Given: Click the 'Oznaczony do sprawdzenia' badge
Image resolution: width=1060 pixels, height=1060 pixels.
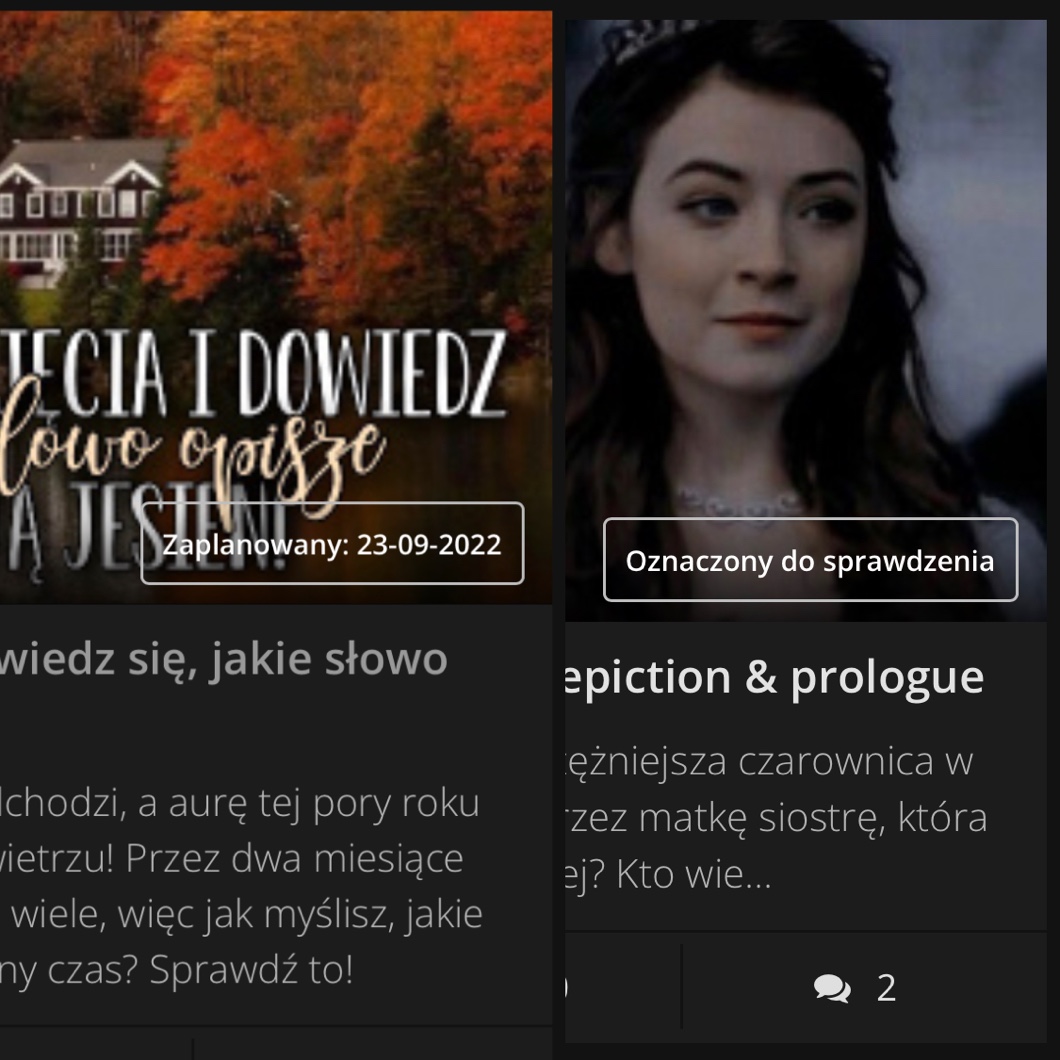Looking at the screenshot, I should point(810,560).
